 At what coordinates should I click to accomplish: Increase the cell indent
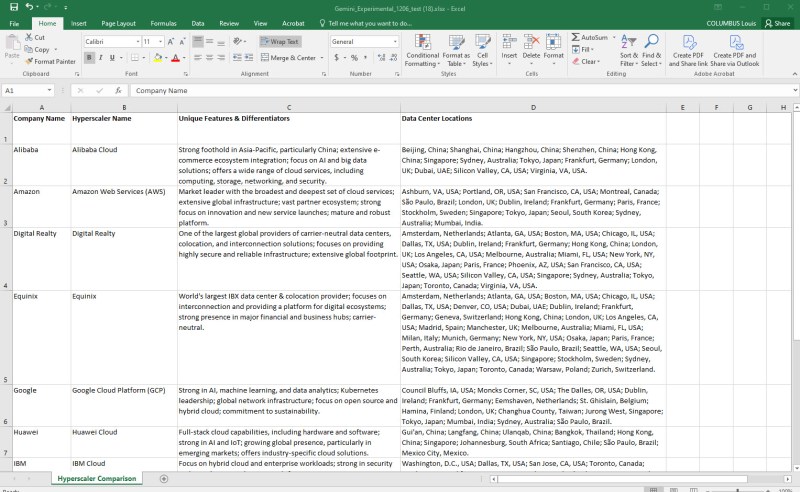248,58
